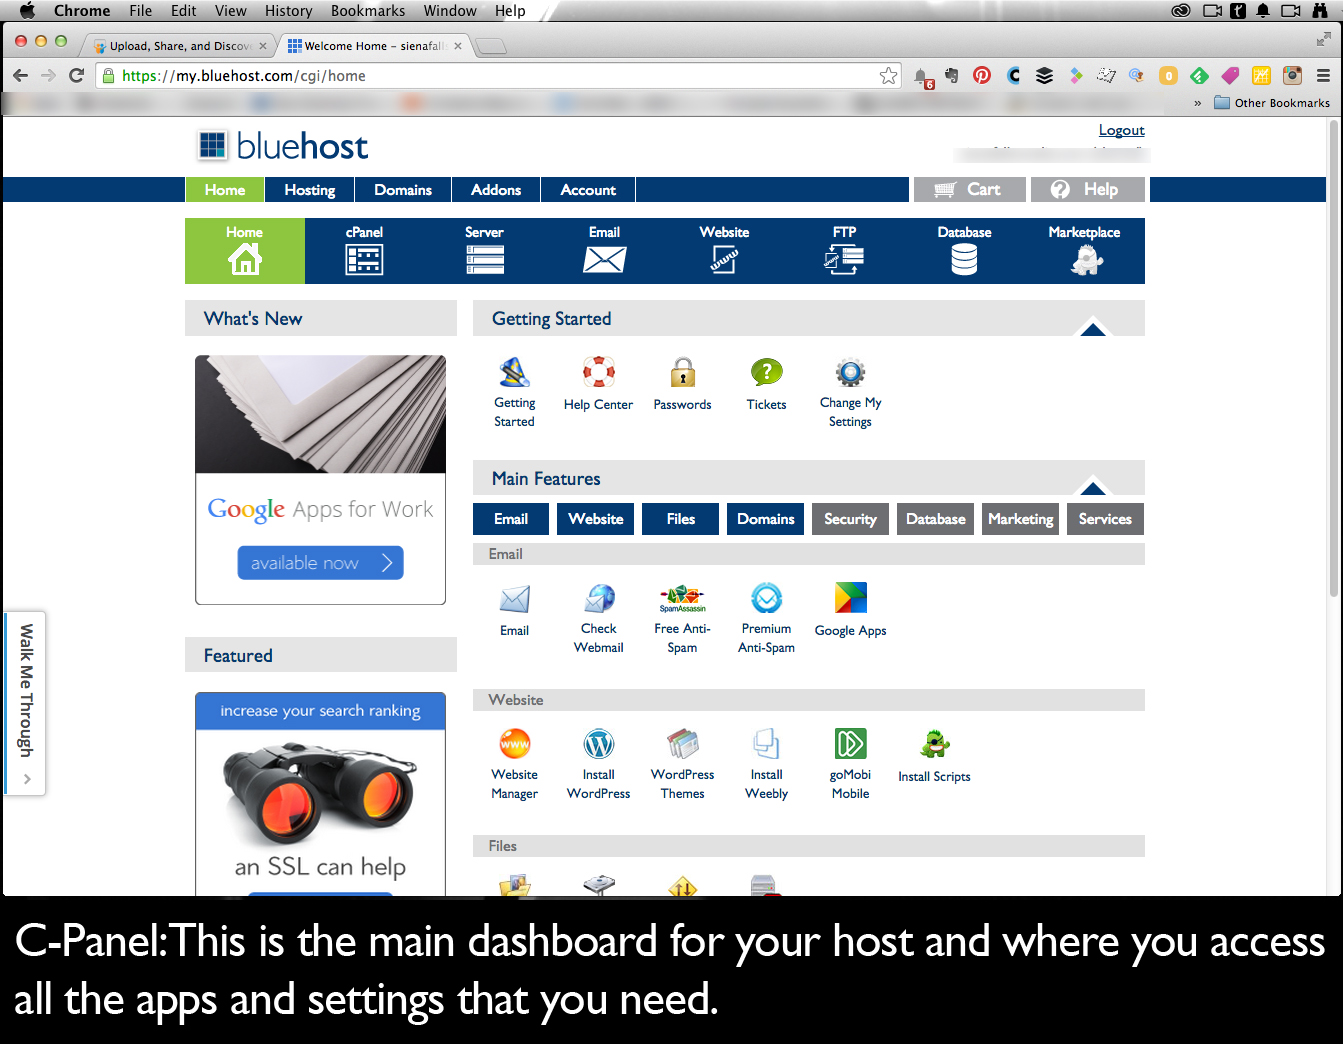Select the Hosting menu tab
The width and height of the screenshot is (1343, 1044).
pos(309,190)
